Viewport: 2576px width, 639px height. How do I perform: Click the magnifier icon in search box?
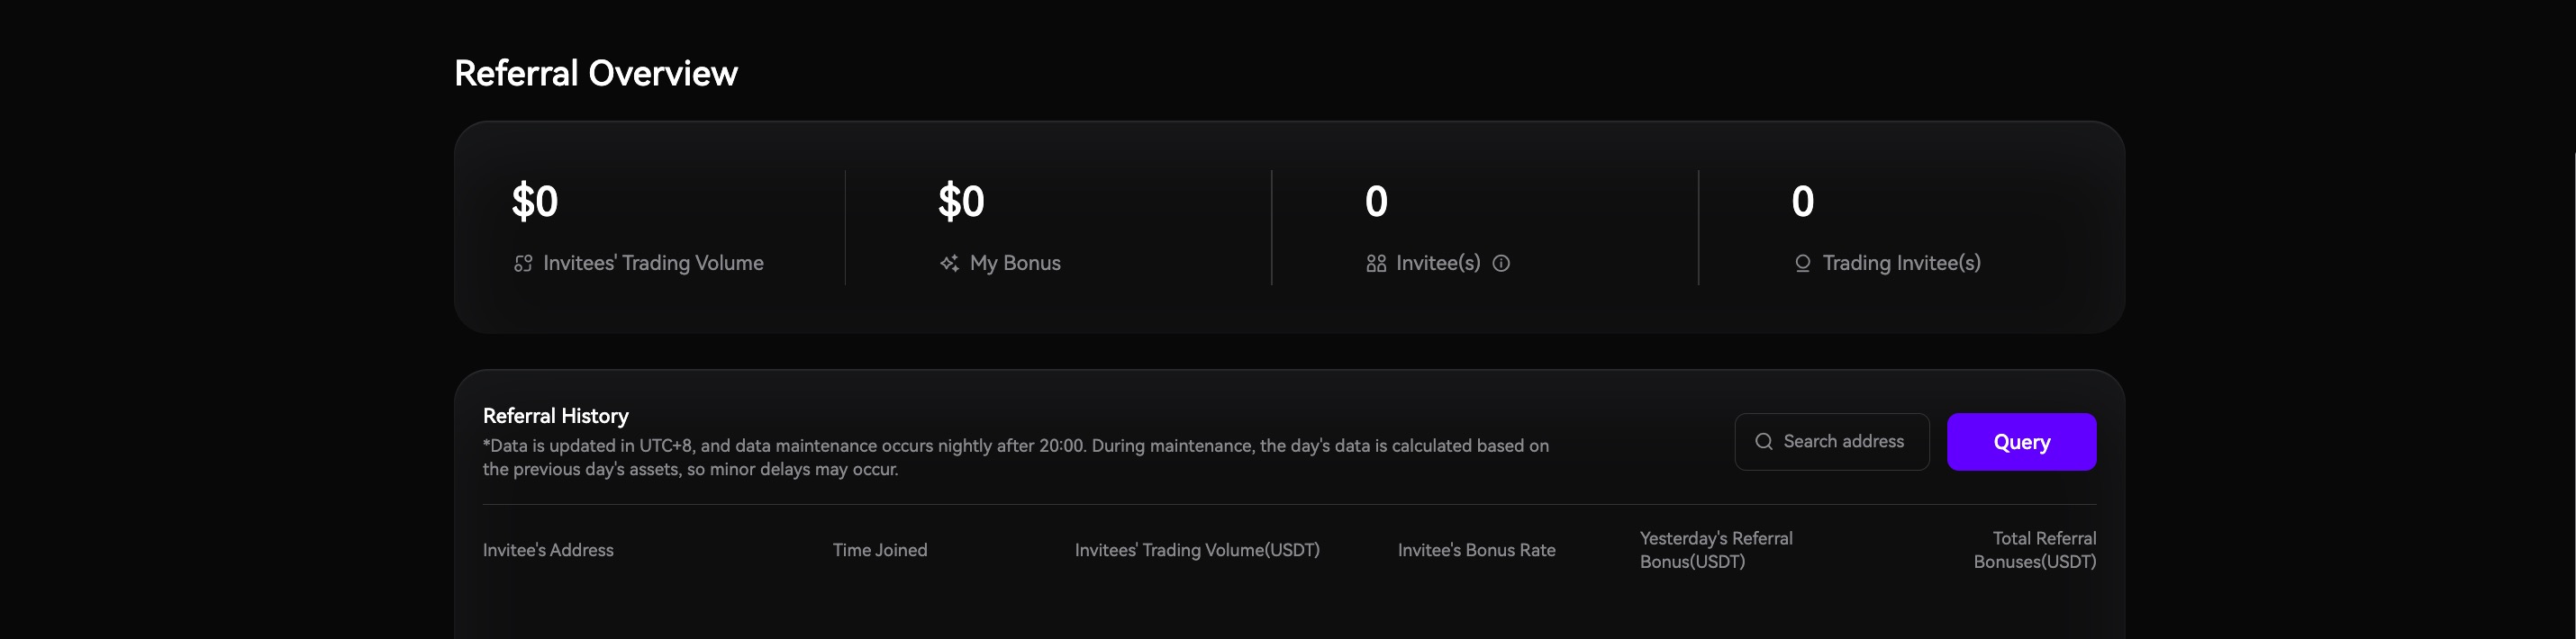tap(1764, 442)
